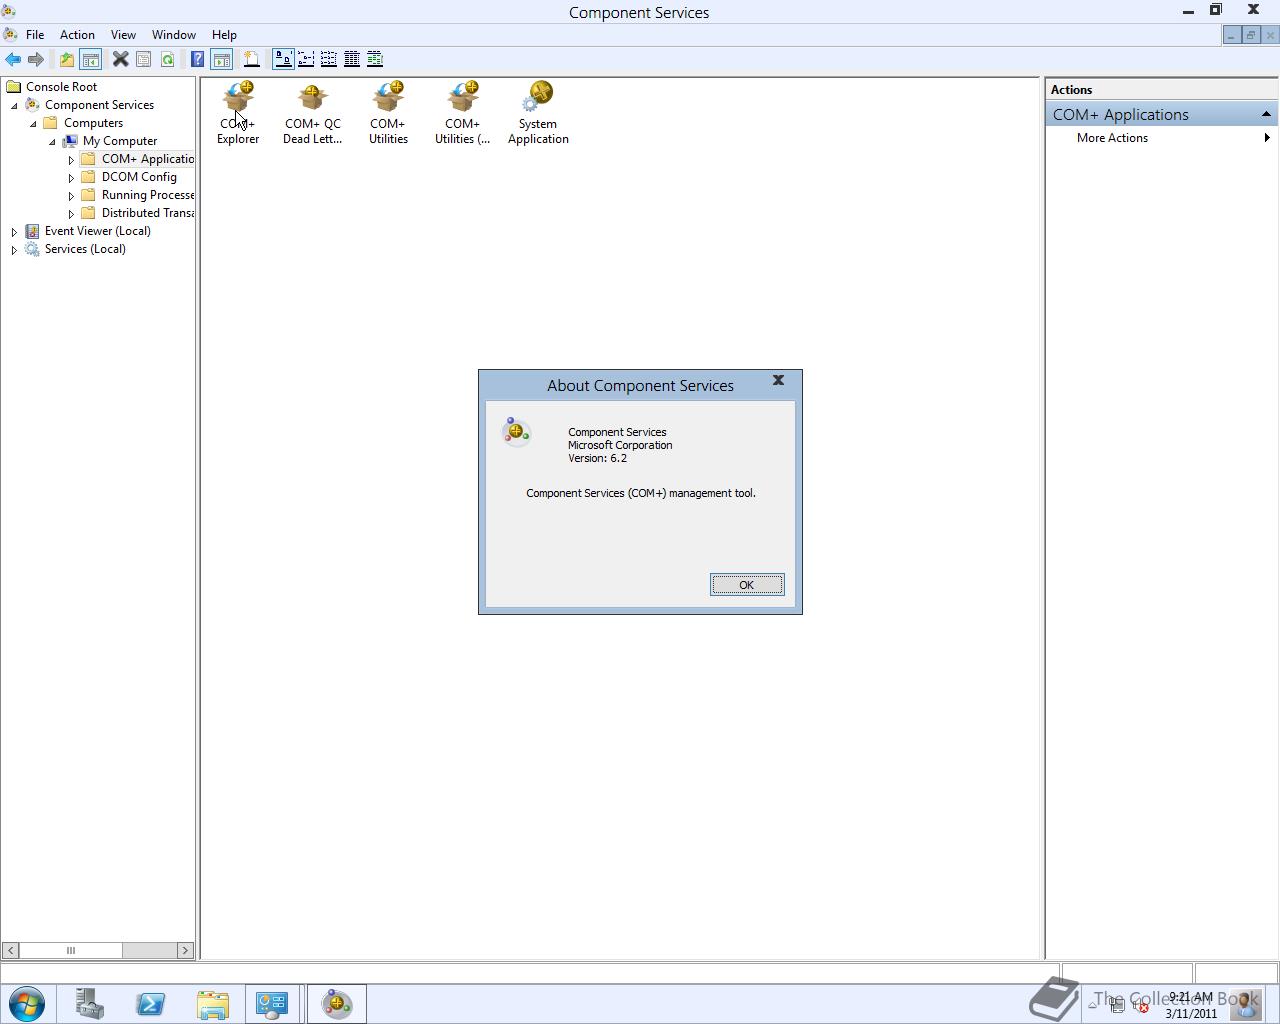The image size is (1280, 1024).
Task: Click the Help question mark icon
Action: [198, 60]
